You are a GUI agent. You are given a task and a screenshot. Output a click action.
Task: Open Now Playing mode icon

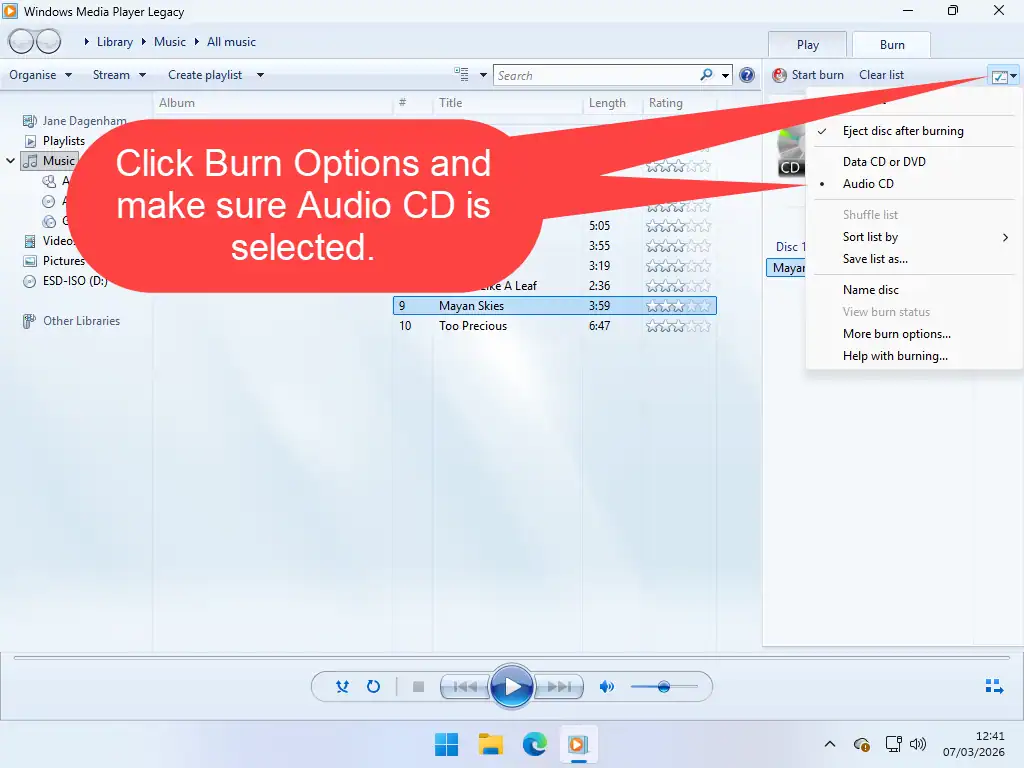pos(994,686)
